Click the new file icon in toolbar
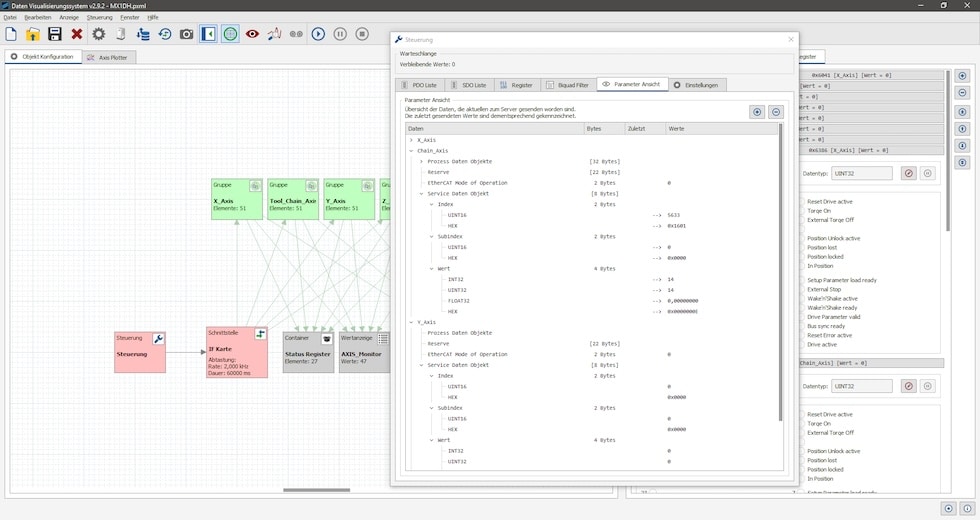 point(11,34)
